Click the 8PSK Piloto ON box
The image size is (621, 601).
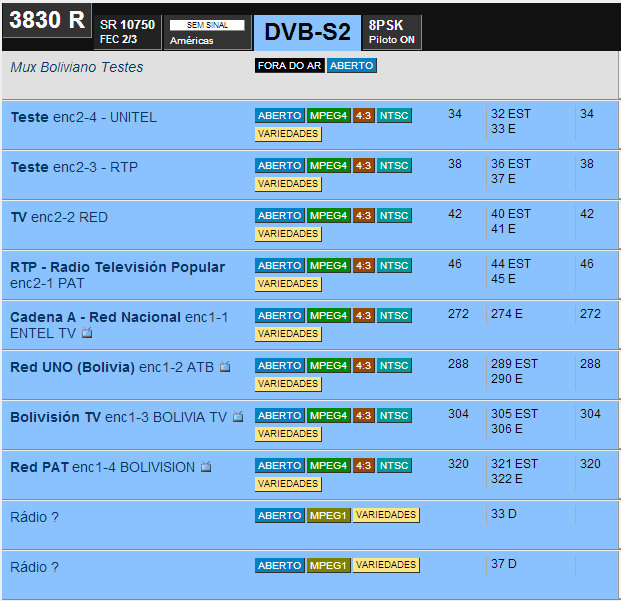pyautogui.click(x=392, y=32)
